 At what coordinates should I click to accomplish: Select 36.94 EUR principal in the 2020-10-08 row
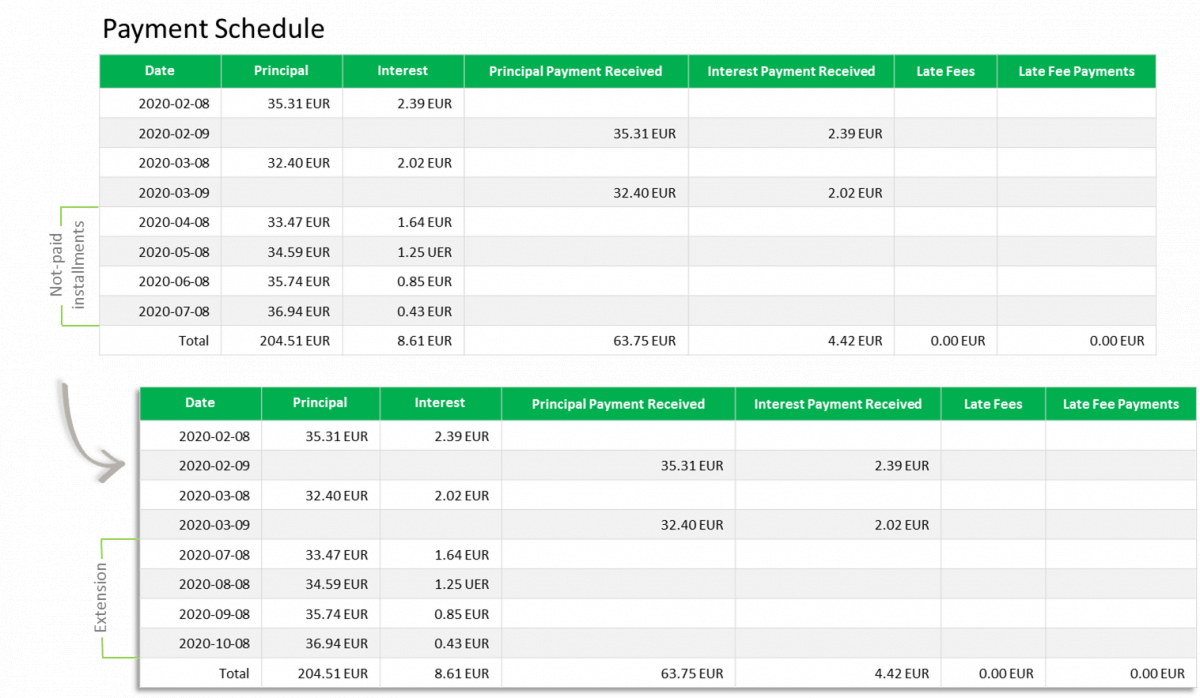click(x=336, y=643)
